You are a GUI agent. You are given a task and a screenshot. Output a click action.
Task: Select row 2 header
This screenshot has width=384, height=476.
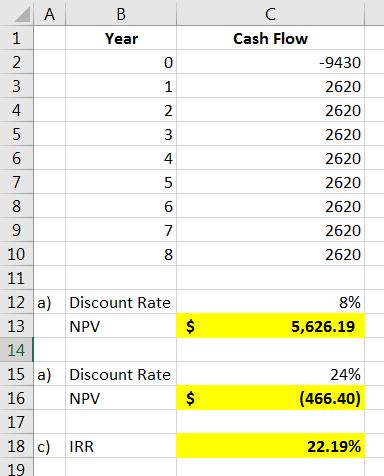click(16, 62)
